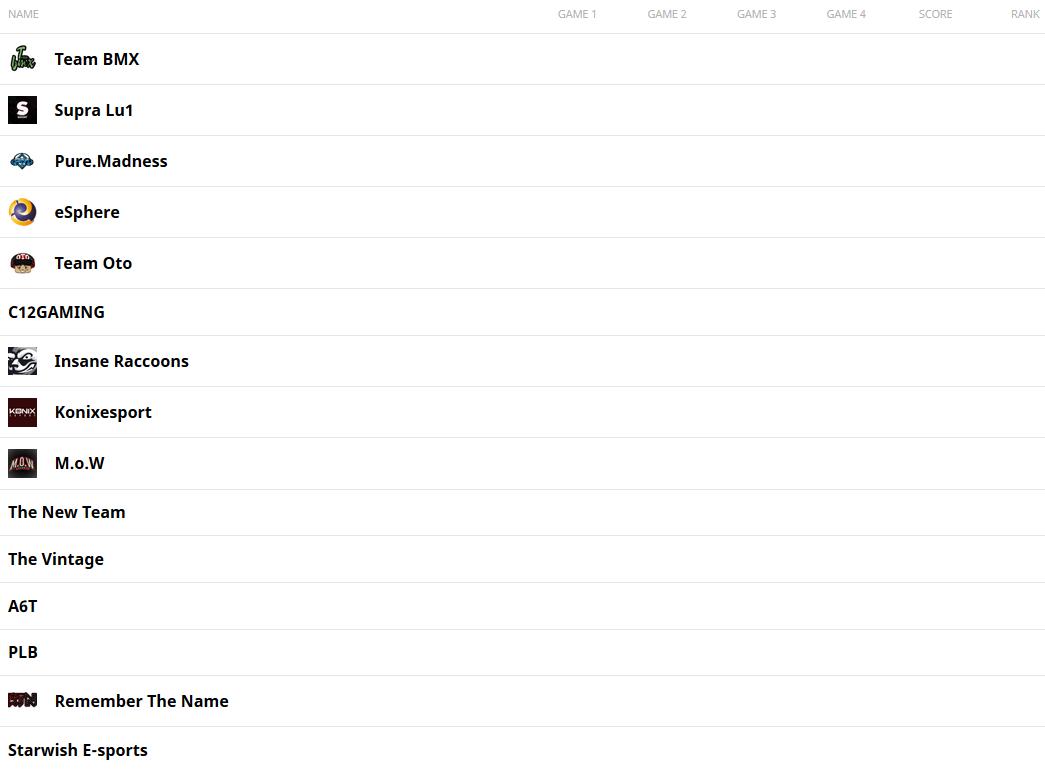
Task: Click the eSphere swirl logo icon
Action: pyautogui.click(x=23, y=212)
